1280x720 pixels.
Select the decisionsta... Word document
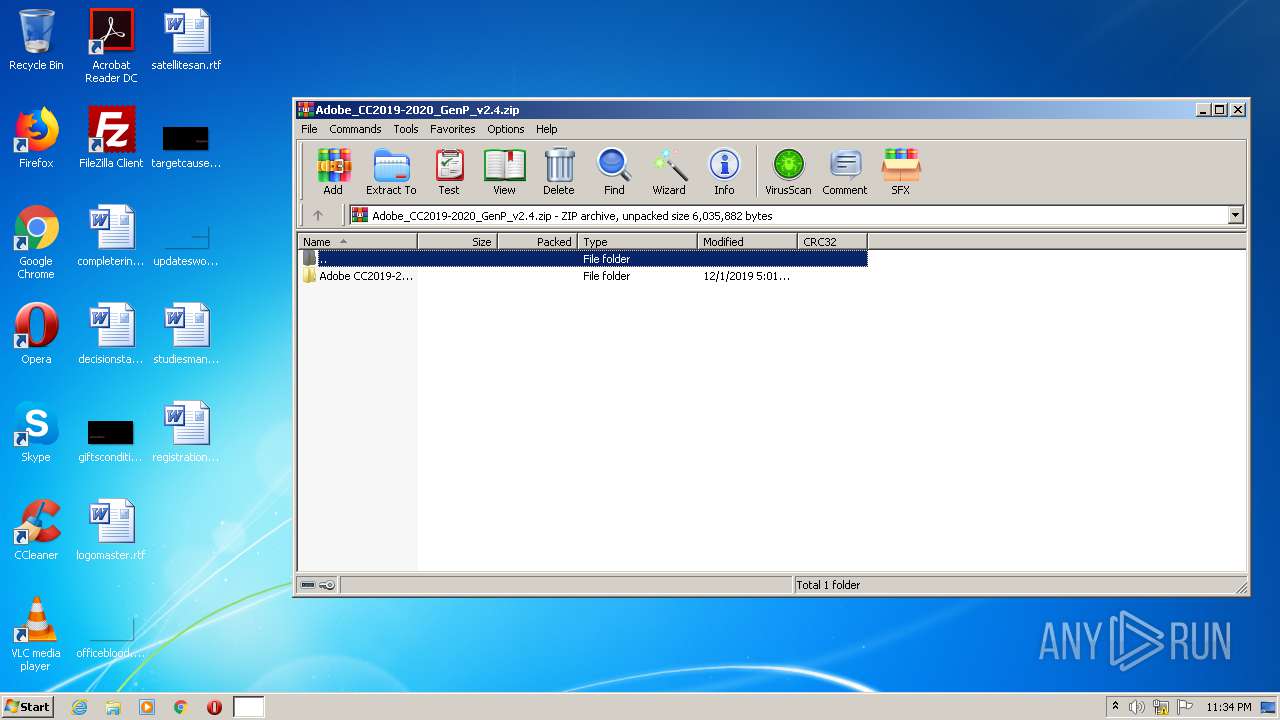[111, 334]
